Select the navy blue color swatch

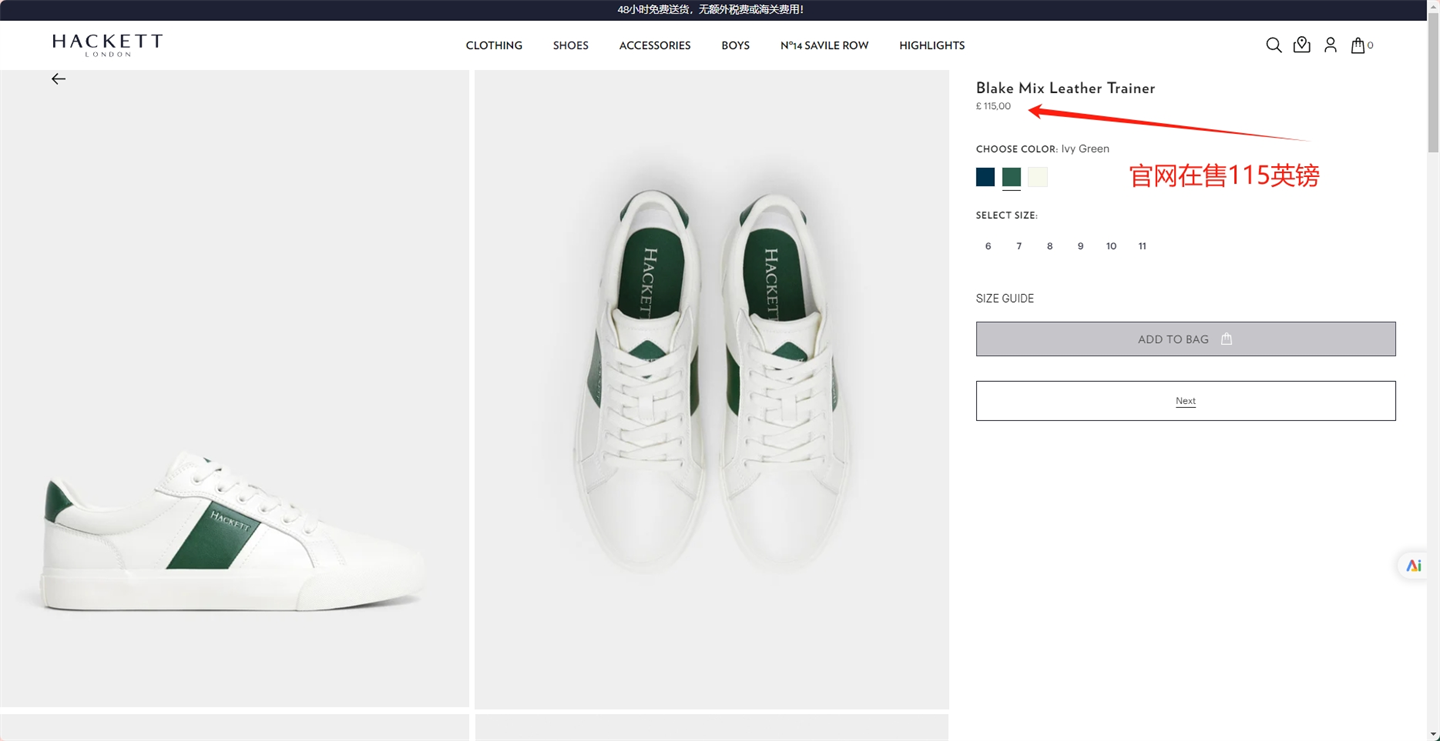[985, 177]
